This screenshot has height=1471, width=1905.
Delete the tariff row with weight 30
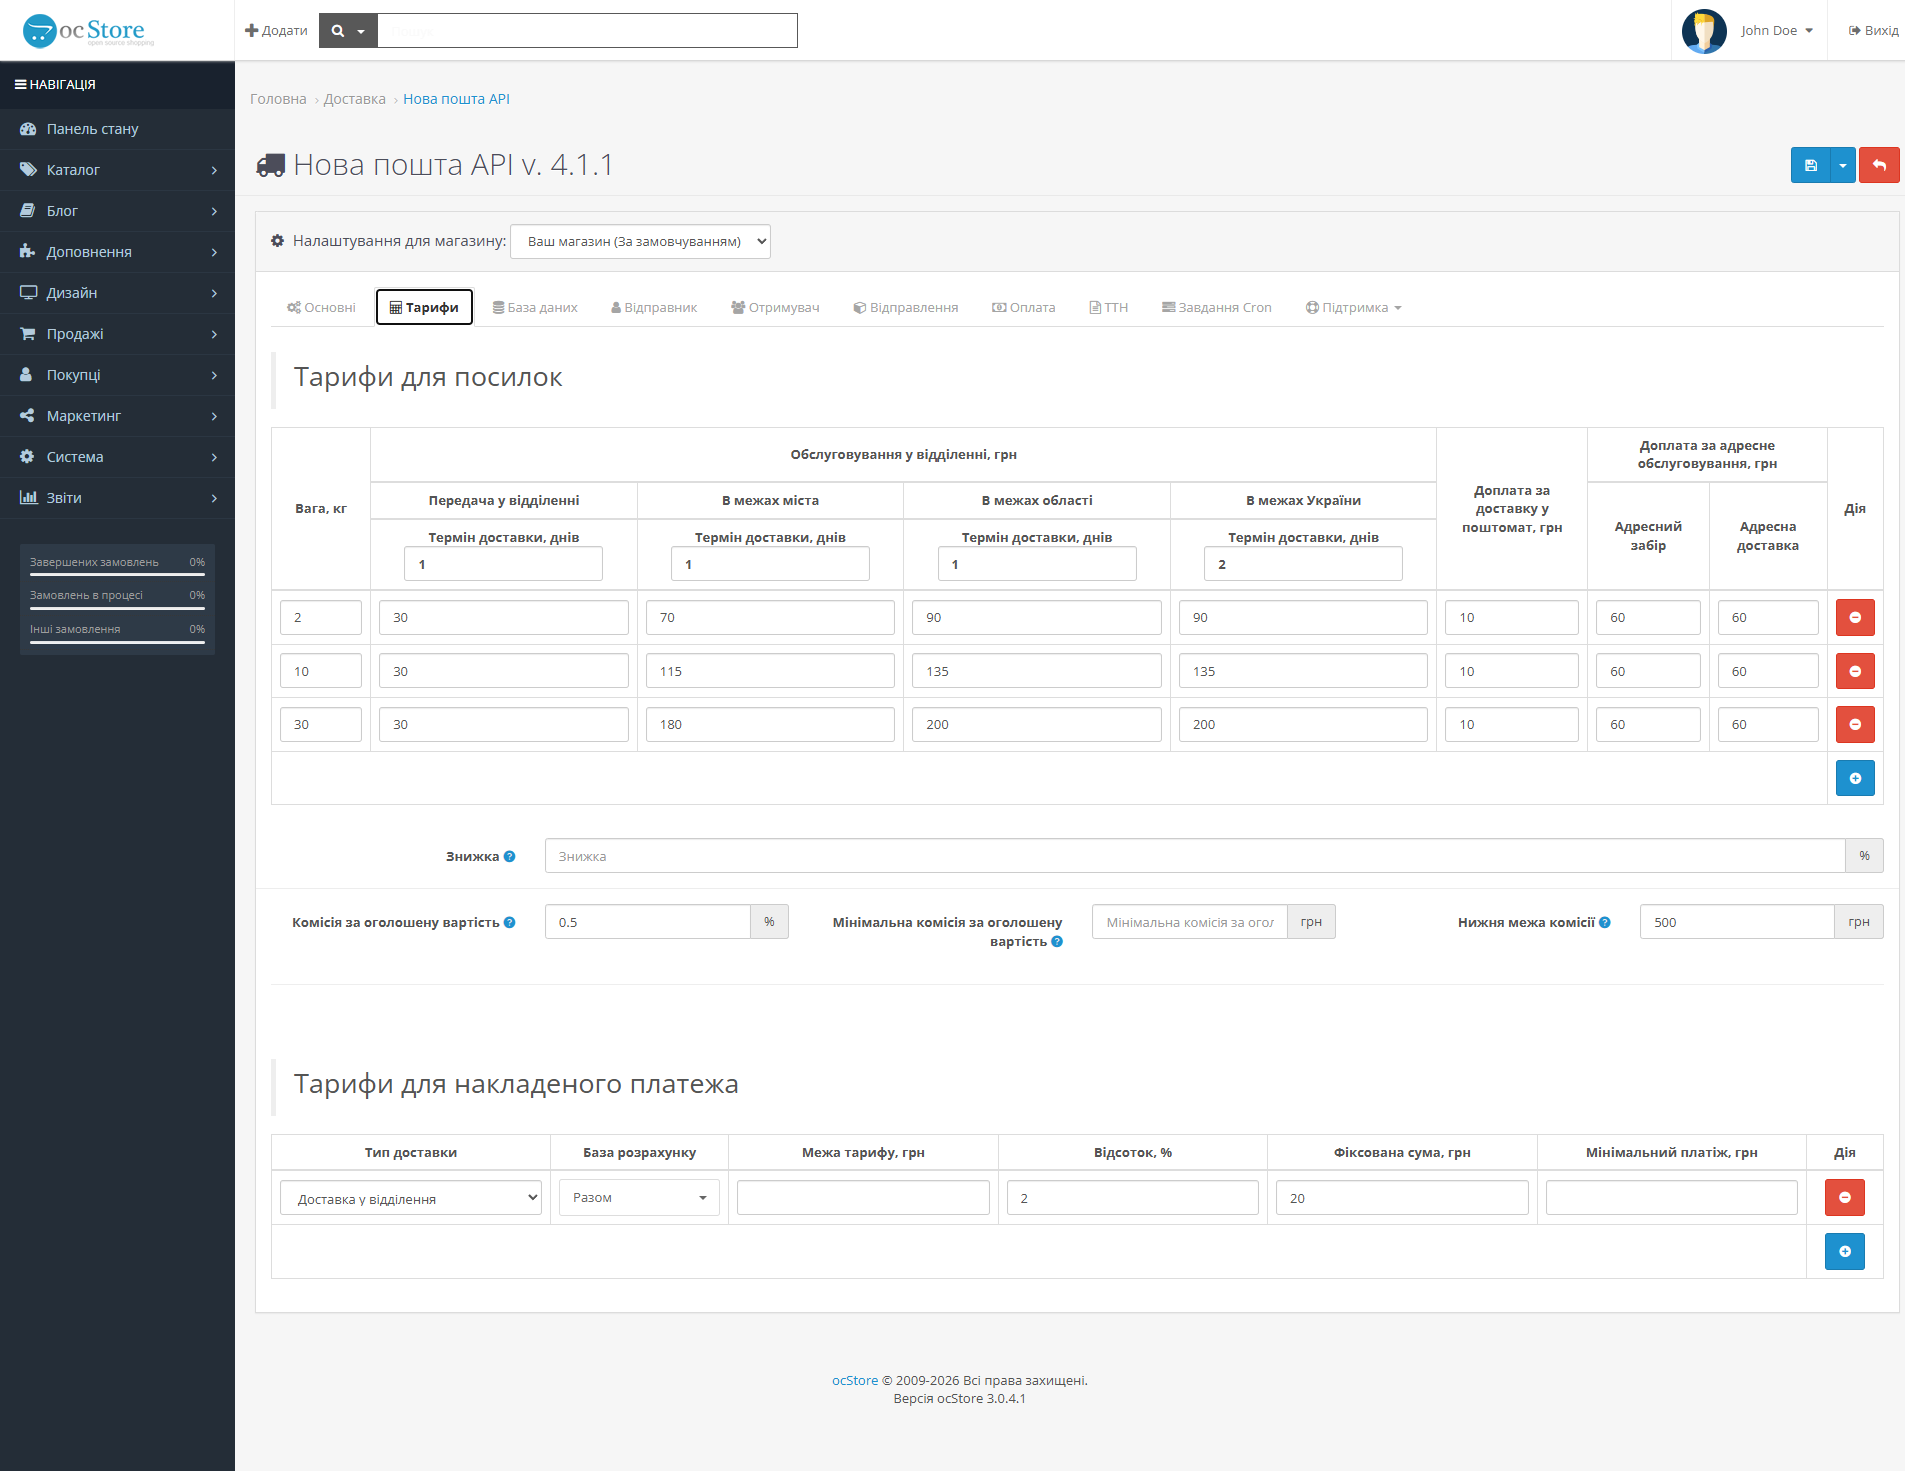pyautogui.click(x=1855, y=724)
